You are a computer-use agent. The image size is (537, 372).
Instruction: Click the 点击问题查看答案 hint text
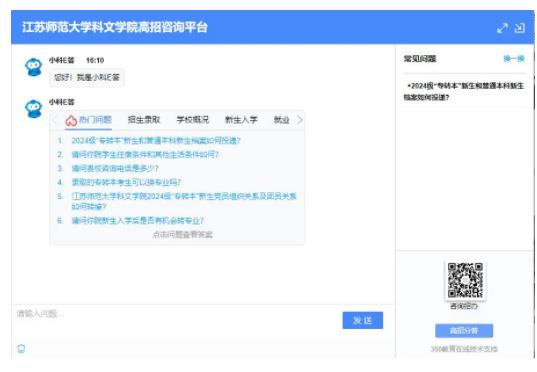(183, 234)
